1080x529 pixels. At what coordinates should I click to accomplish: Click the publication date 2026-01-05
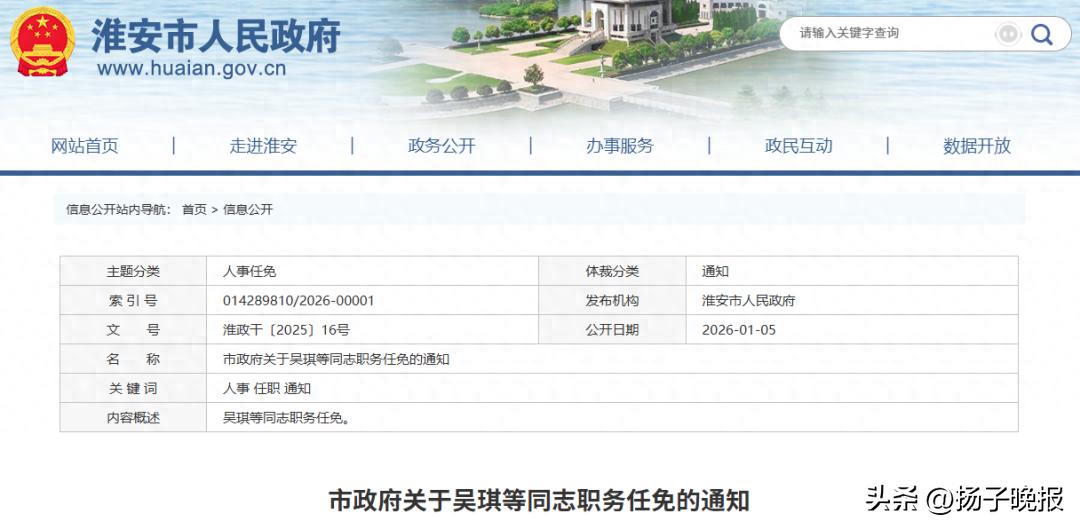point(738,330)
